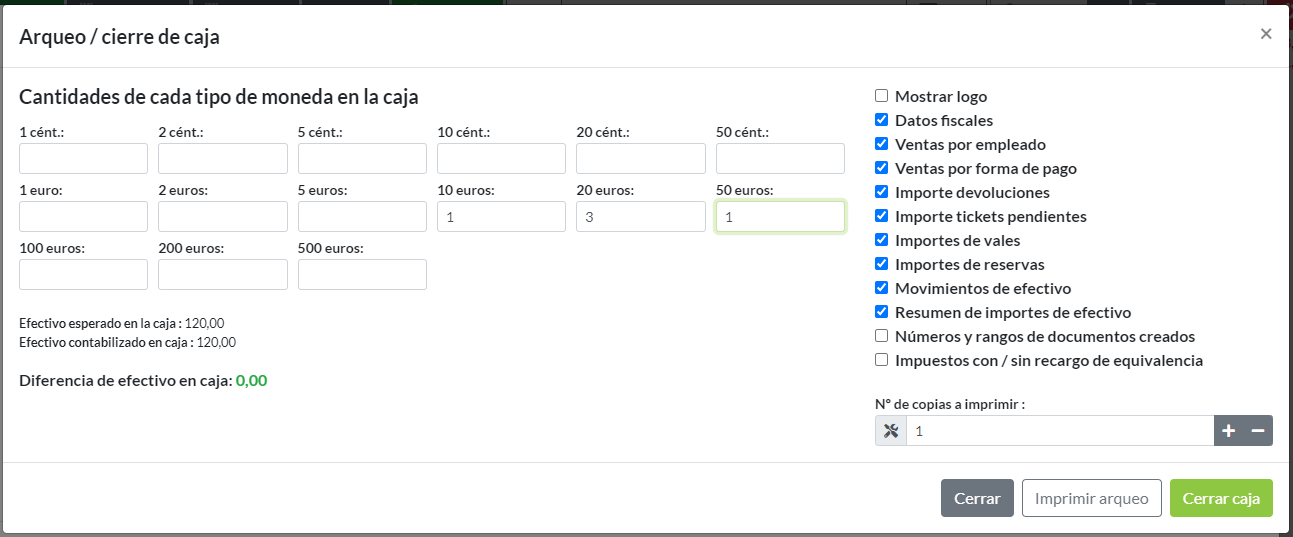Click the Imprimir arqueo button
The image size is (1293, 537).
click(x=1091, y=498)
